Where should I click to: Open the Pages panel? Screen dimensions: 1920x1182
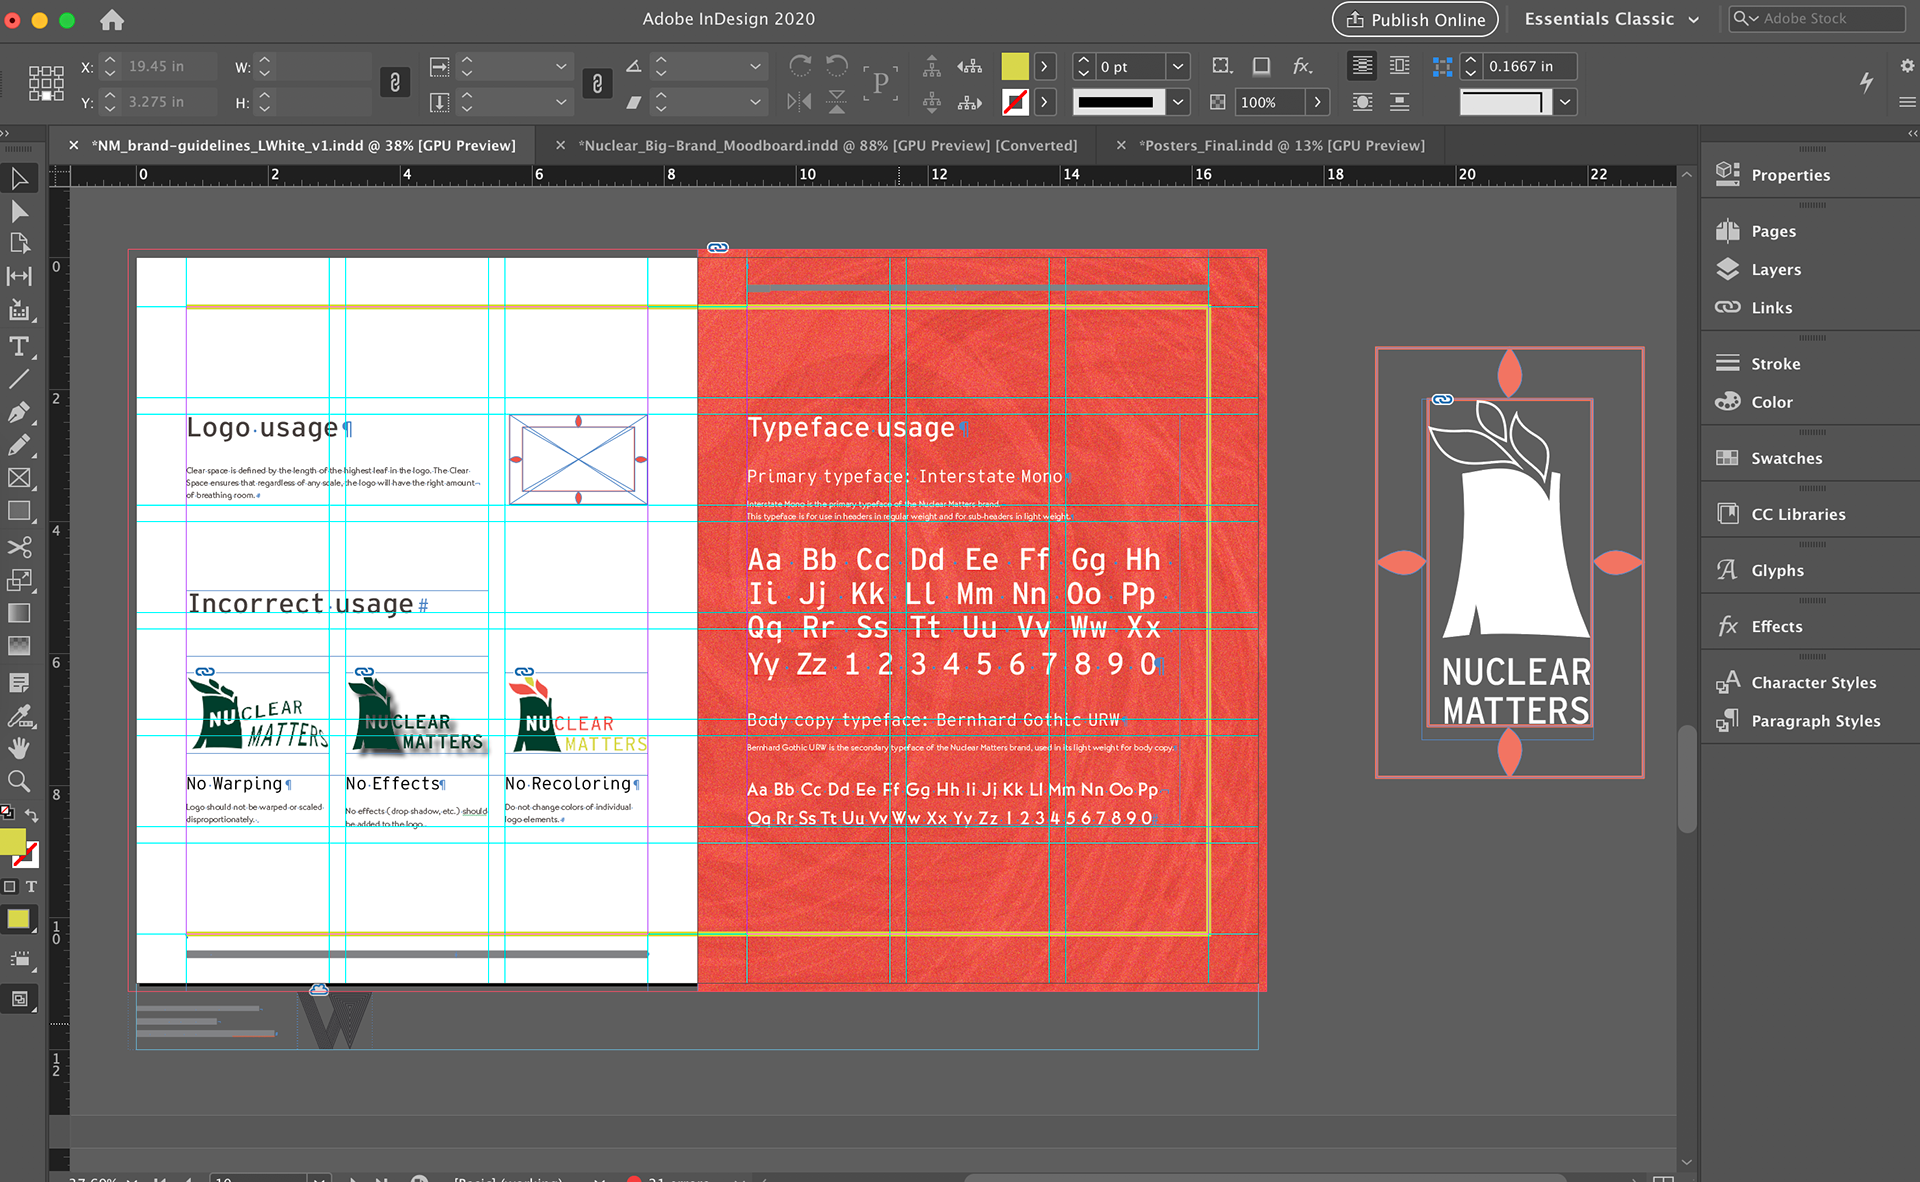coord(1773,231)
